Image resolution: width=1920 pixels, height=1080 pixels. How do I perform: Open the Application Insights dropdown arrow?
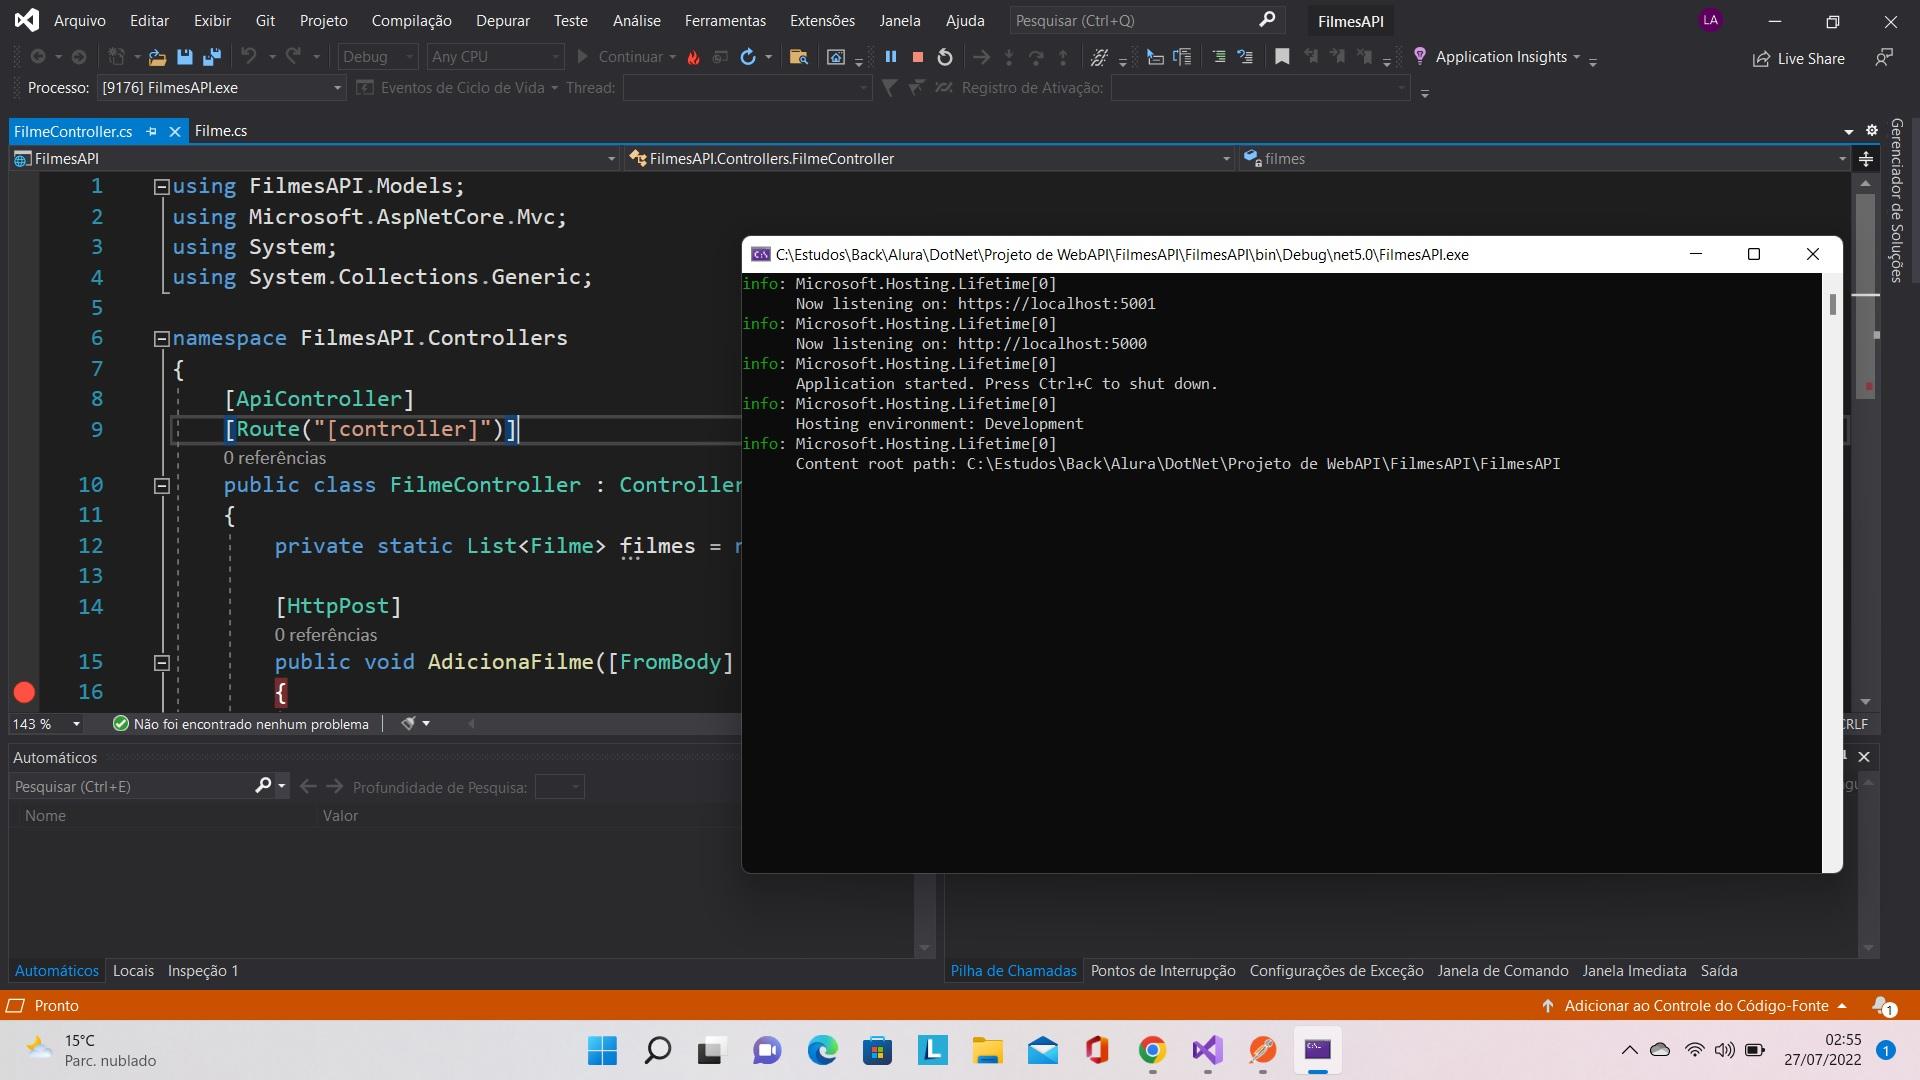point(1577,57)
